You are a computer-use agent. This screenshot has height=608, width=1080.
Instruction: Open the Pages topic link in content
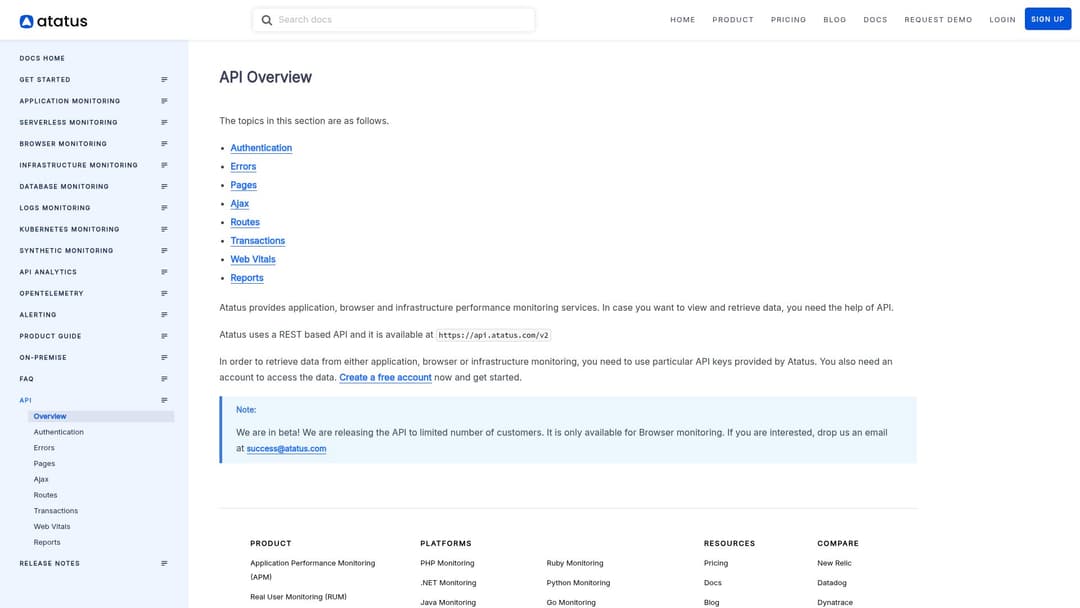[x=243, y=185]
